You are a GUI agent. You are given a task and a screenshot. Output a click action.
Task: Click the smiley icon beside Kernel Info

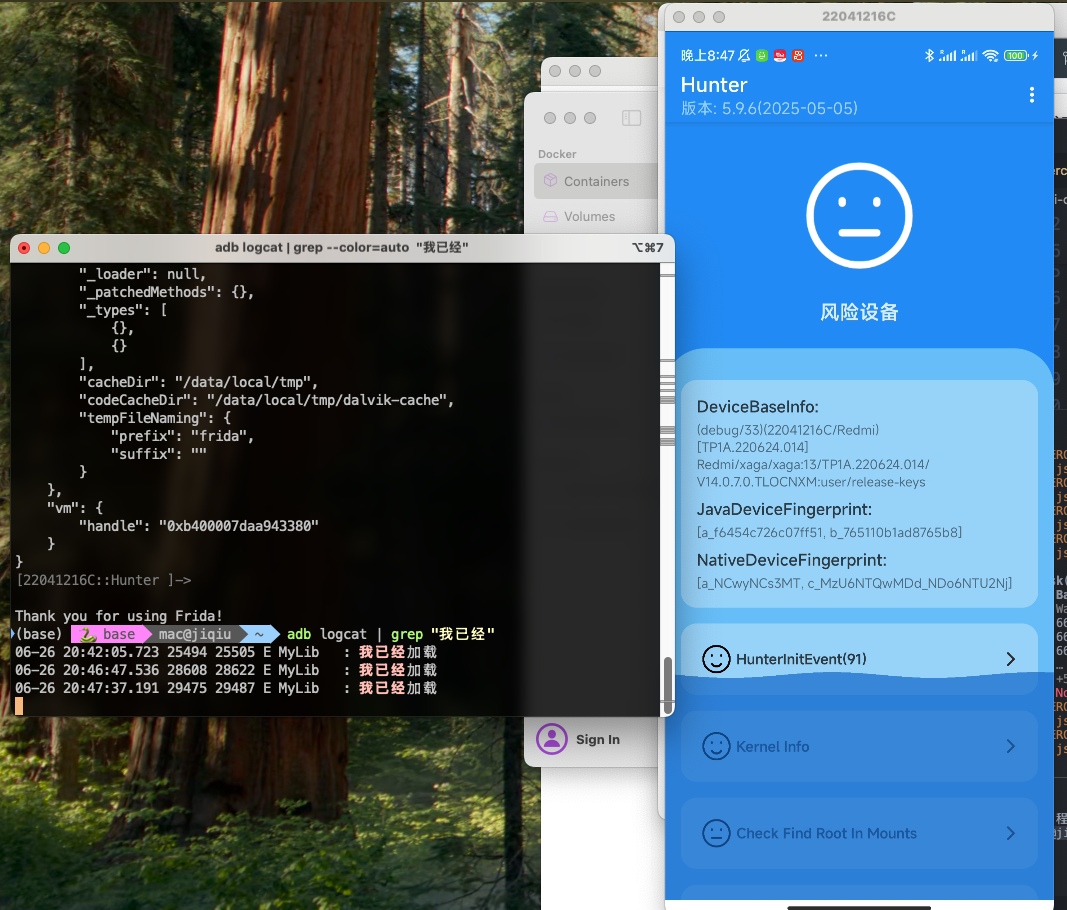(x=716, y=746)
